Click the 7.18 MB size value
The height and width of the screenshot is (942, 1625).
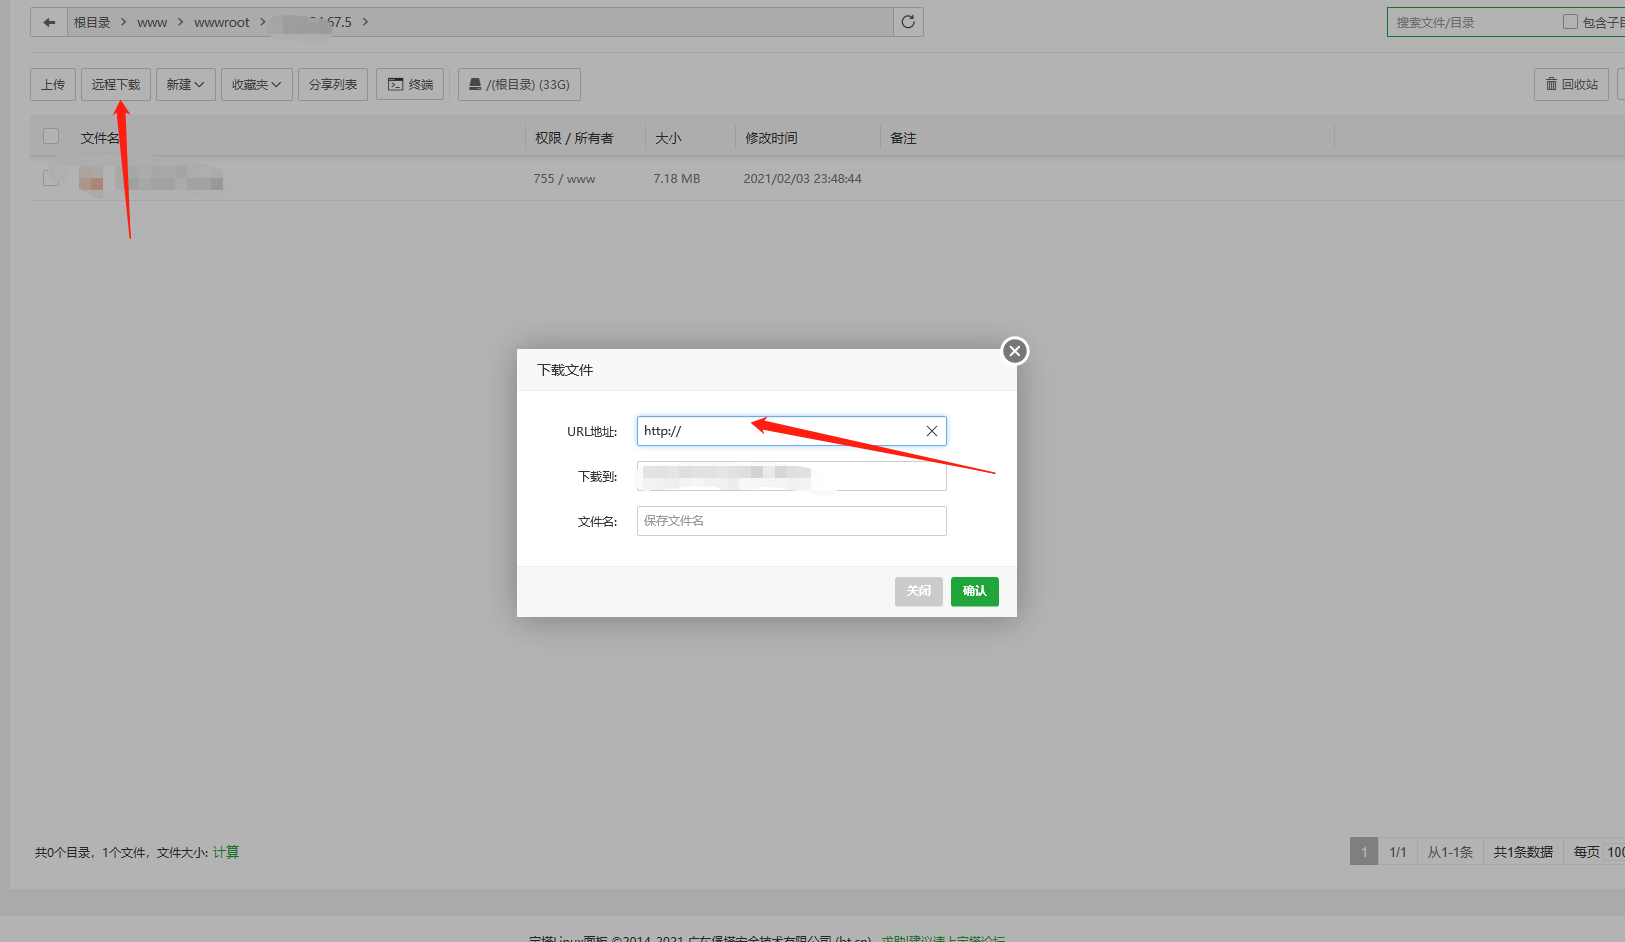tap(677, 178)
